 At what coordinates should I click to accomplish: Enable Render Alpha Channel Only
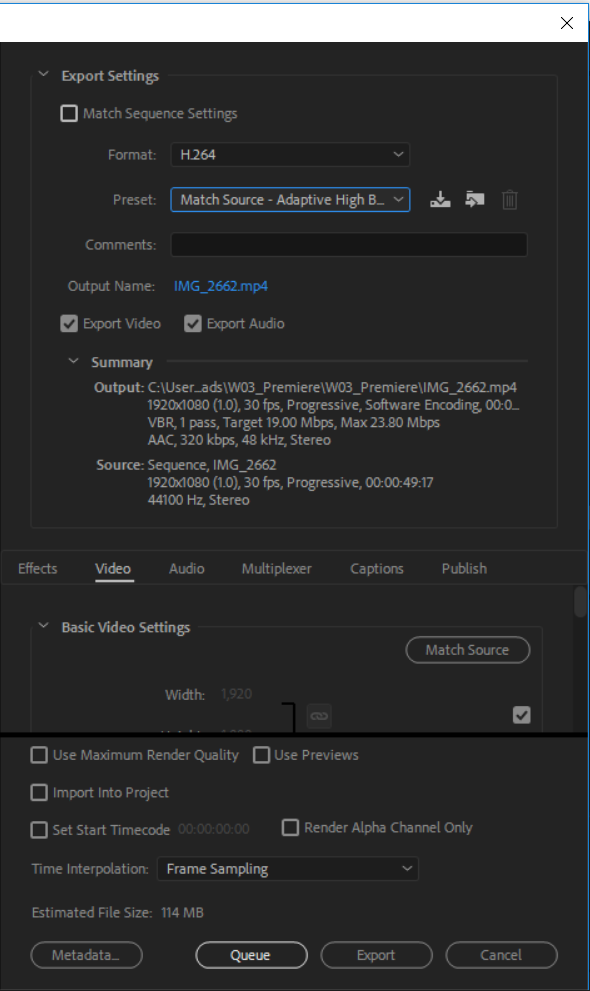click(290, 827)
